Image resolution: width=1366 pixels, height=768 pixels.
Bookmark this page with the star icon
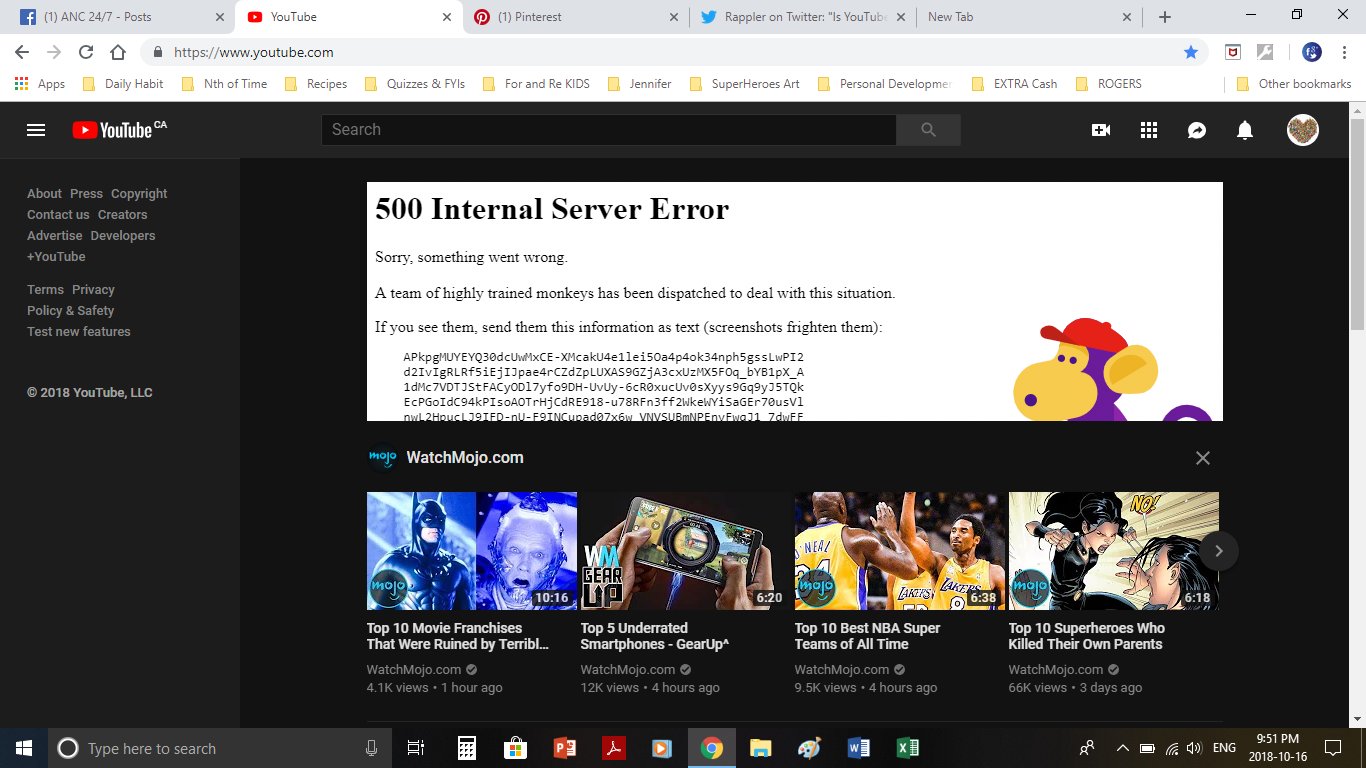point(1191,52)
